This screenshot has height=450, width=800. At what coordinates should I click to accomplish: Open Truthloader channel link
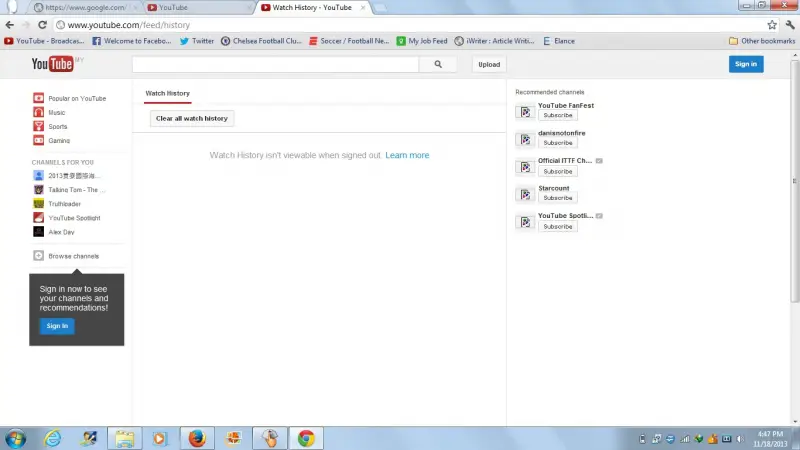pyautogui.click(x=64, y=204)
